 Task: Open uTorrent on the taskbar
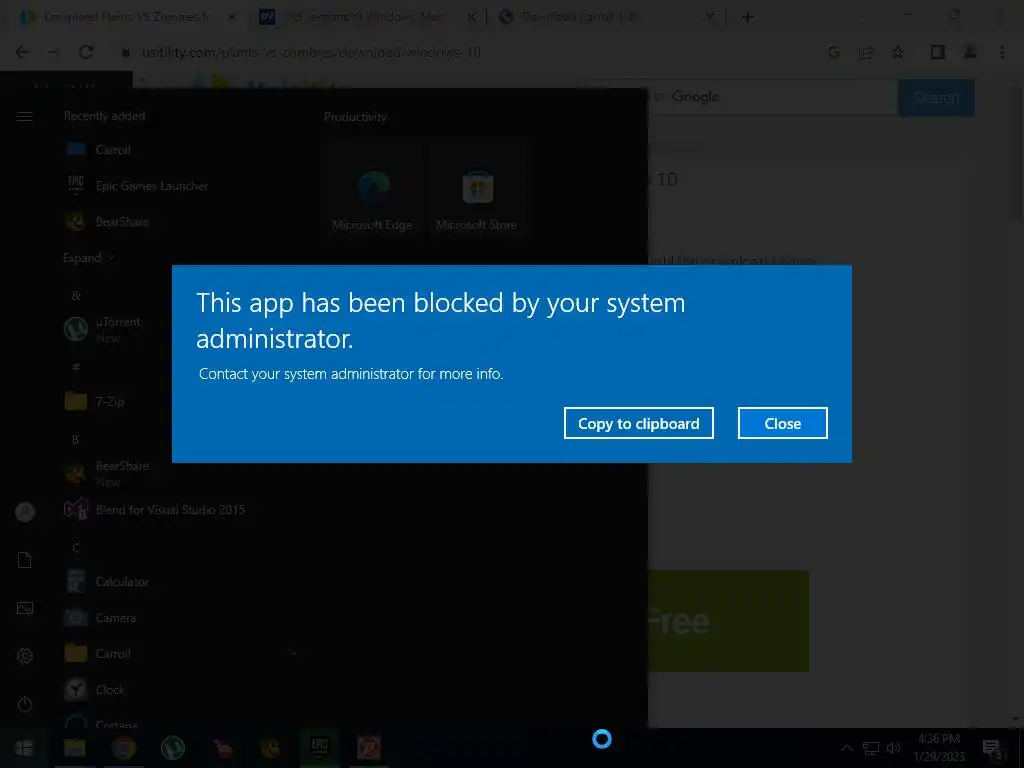click(x=172, y=748)
